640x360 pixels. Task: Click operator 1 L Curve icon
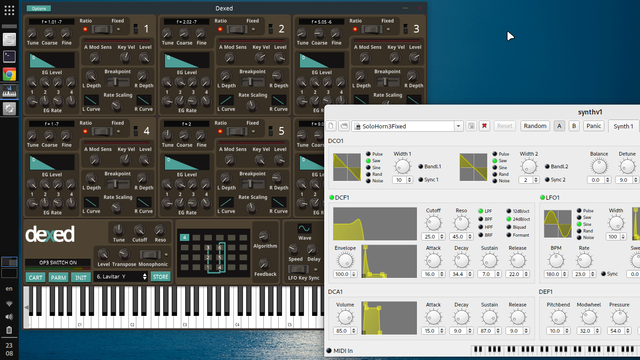point(91,100)
